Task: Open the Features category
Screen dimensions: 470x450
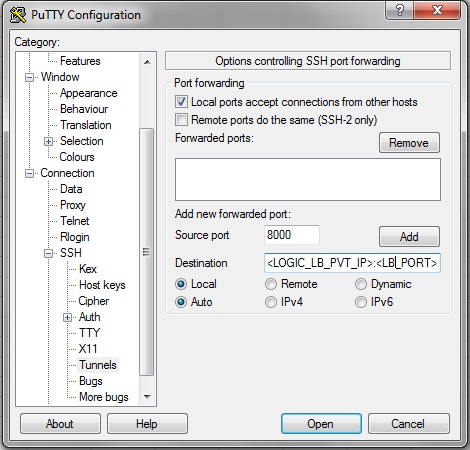Action: click(80, 61)
